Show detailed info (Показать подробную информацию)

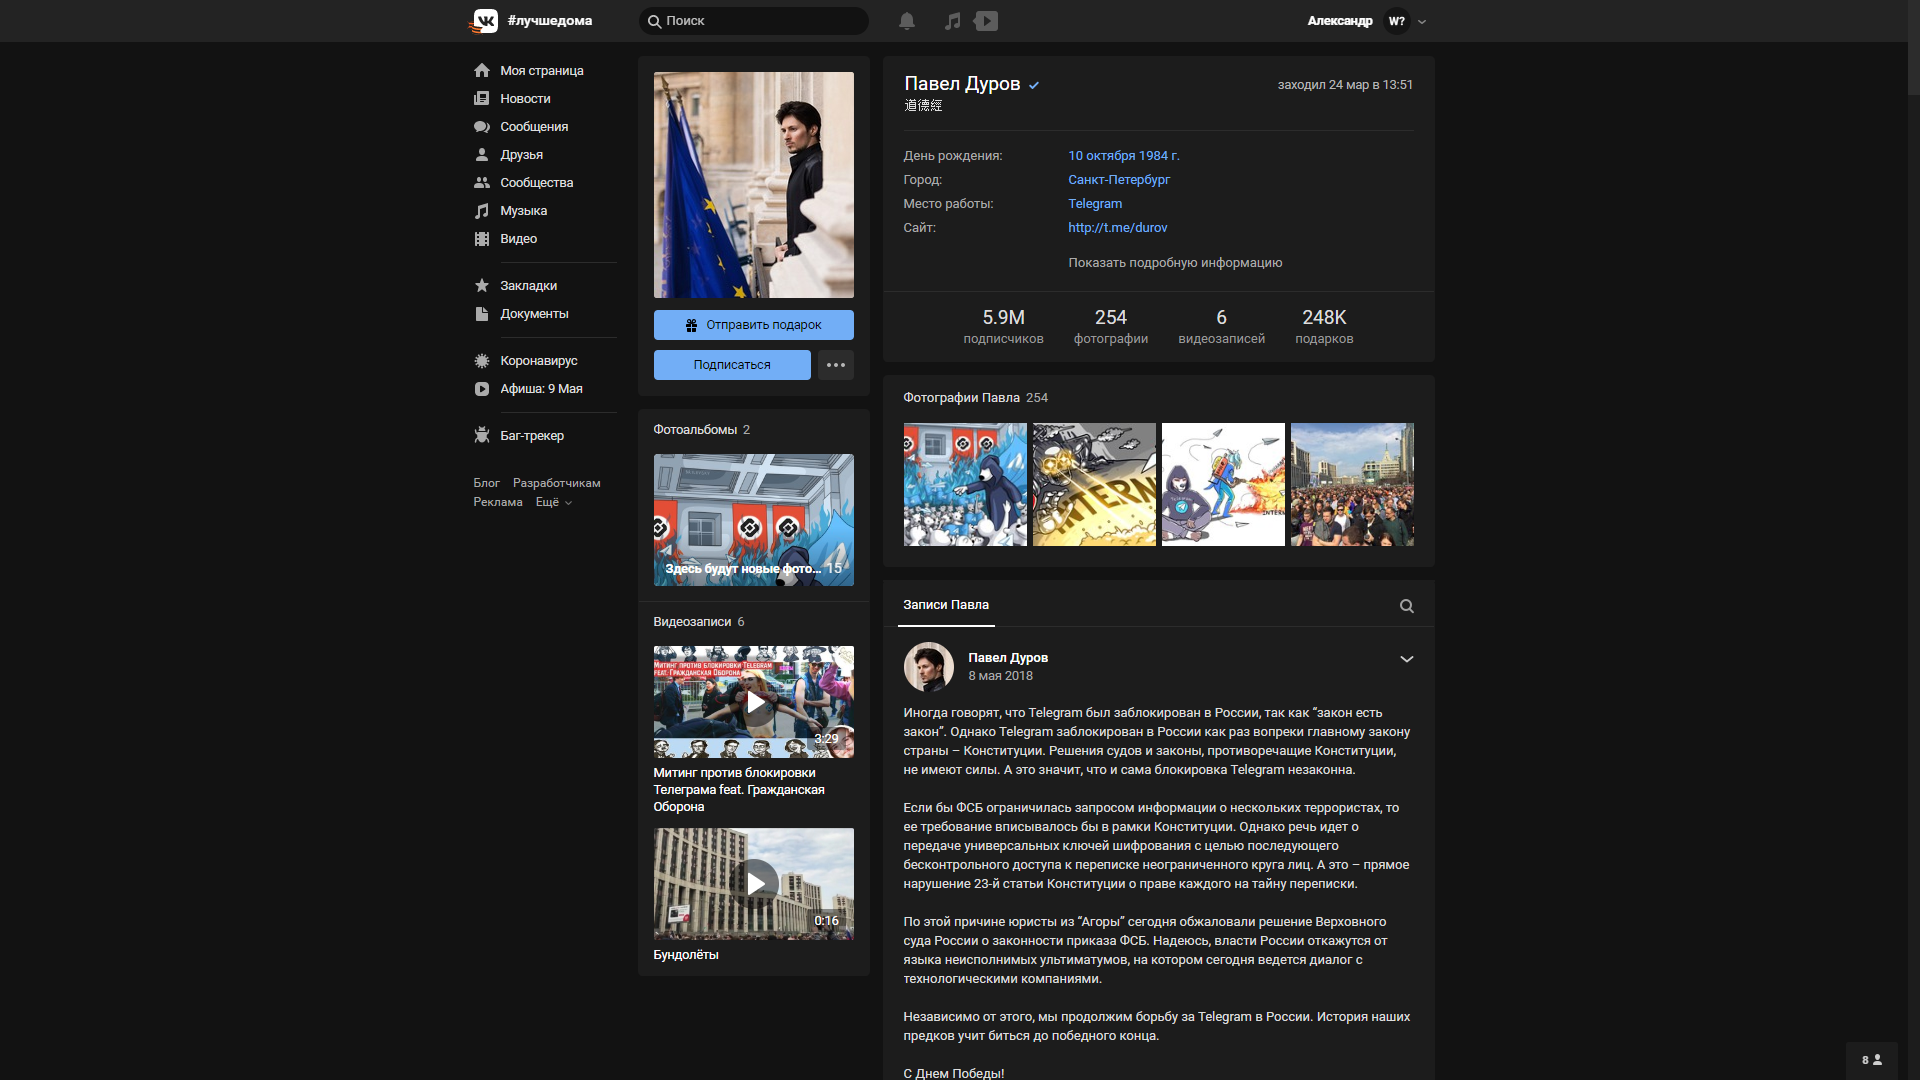1174,263
